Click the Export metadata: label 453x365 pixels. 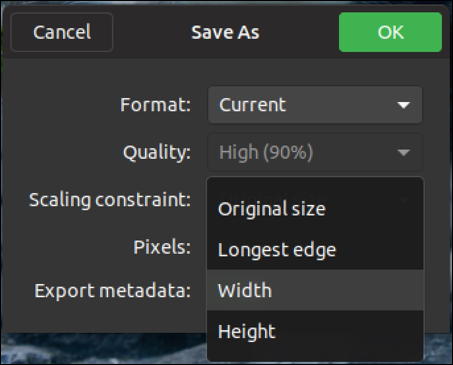tap(113, 291)
